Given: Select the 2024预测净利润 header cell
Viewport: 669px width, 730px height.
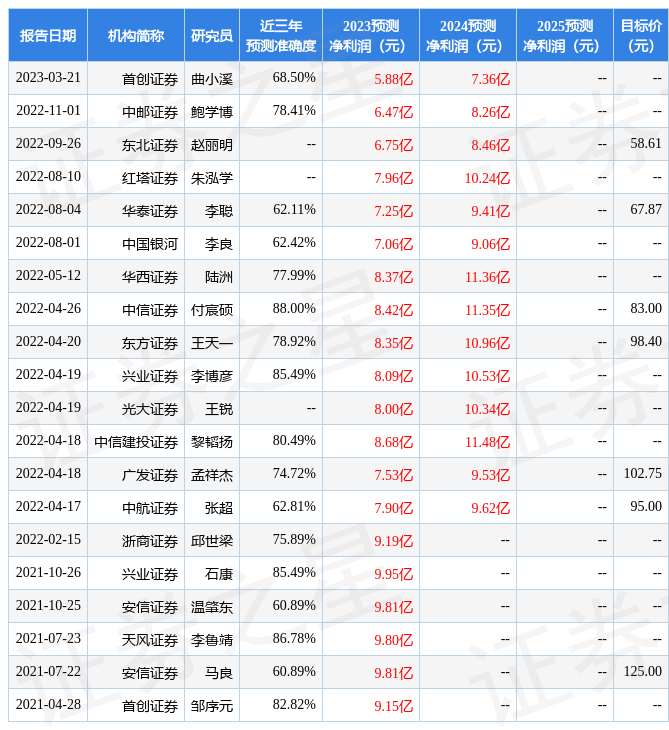Looking at the screenshot, I should click(x=468, y=35).
